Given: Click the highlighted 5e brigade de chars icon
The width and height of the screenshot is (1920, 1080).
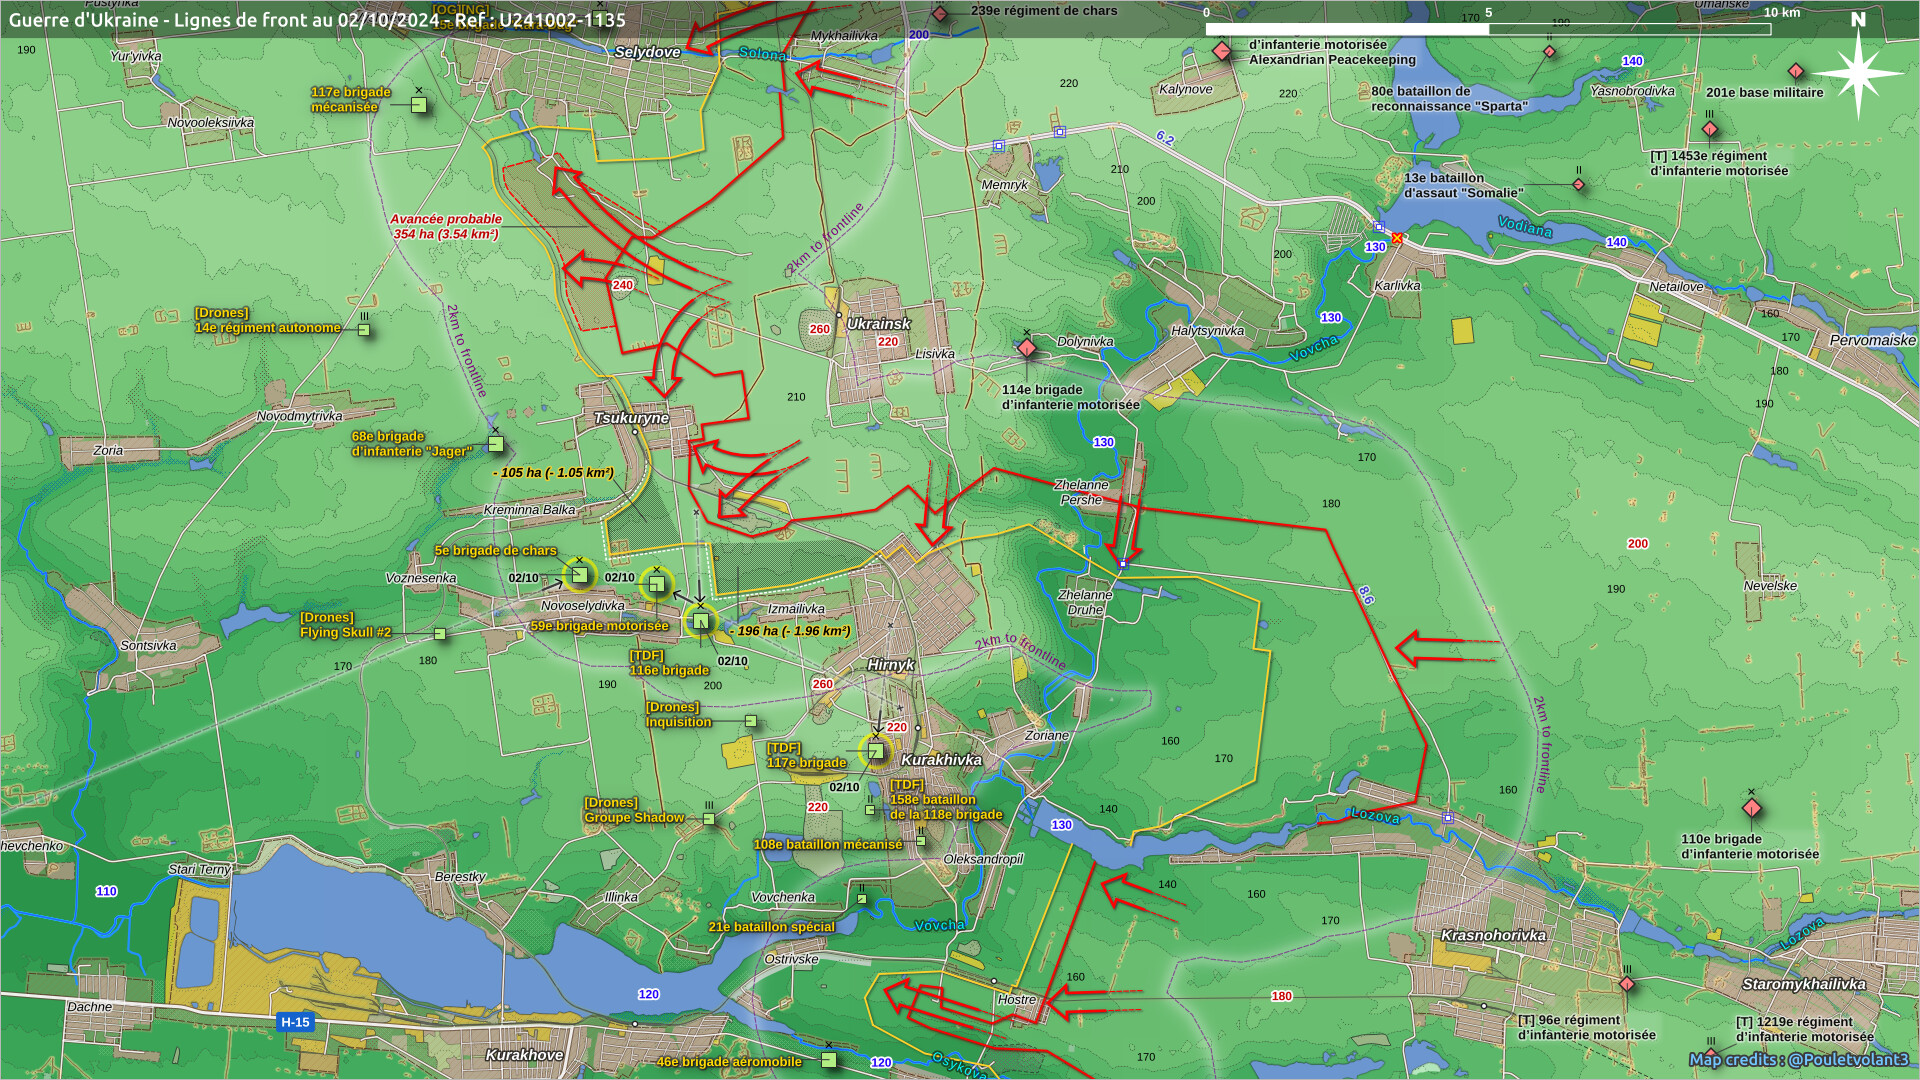Looking at the screenshot, I should (579, 575).
